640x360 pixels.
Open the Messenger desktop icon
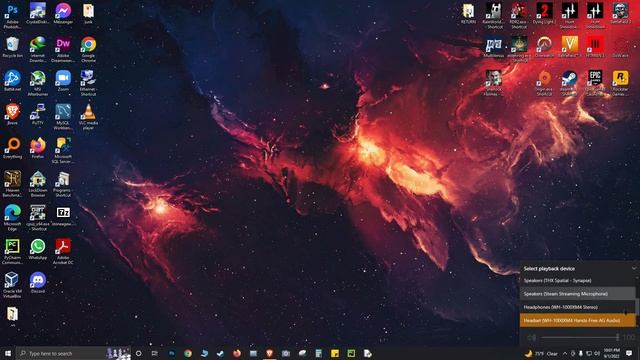click(x=63, y=14)
